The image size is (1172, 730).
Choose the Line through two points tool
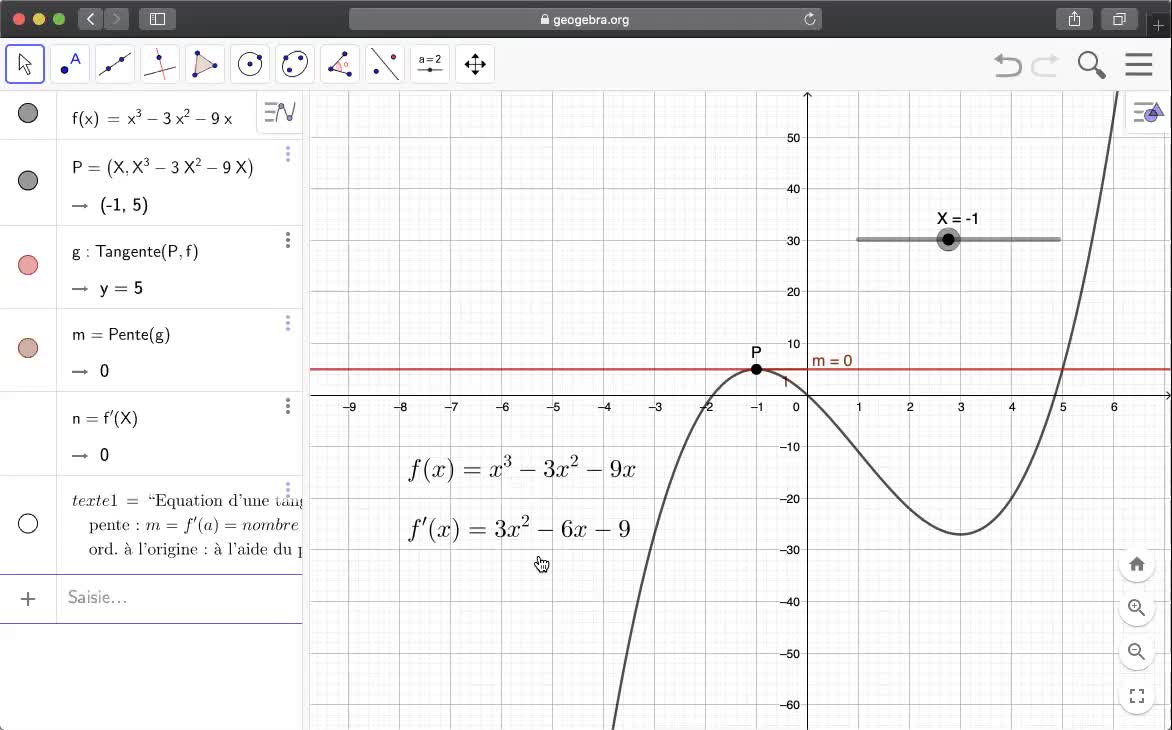115,65
